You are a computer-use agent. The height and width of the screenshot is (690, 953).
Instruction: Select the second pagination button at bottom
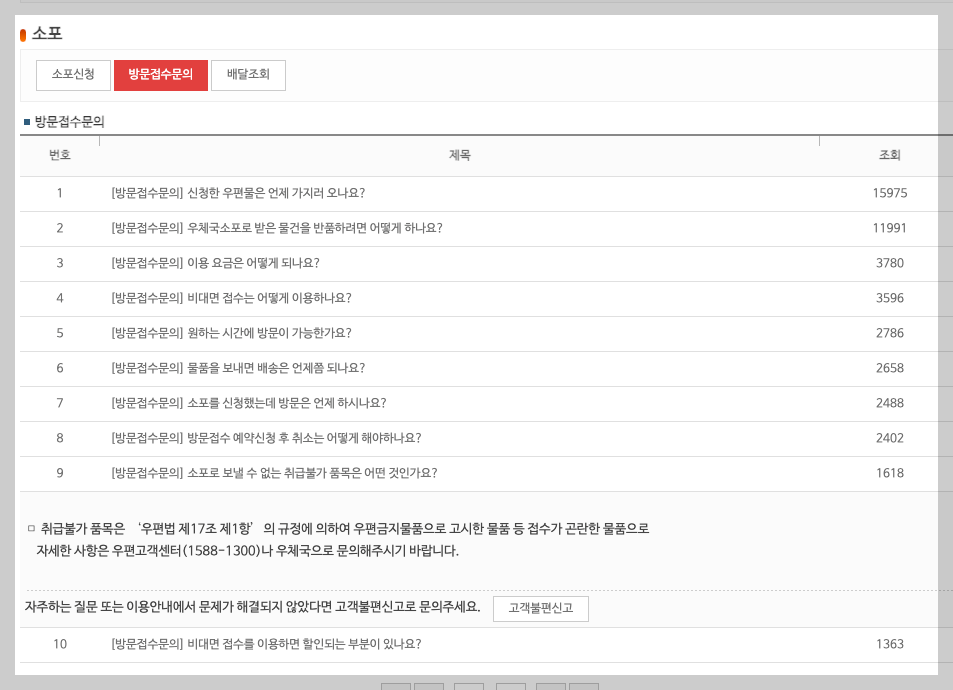pyautogui.click(x=429, y=687)
